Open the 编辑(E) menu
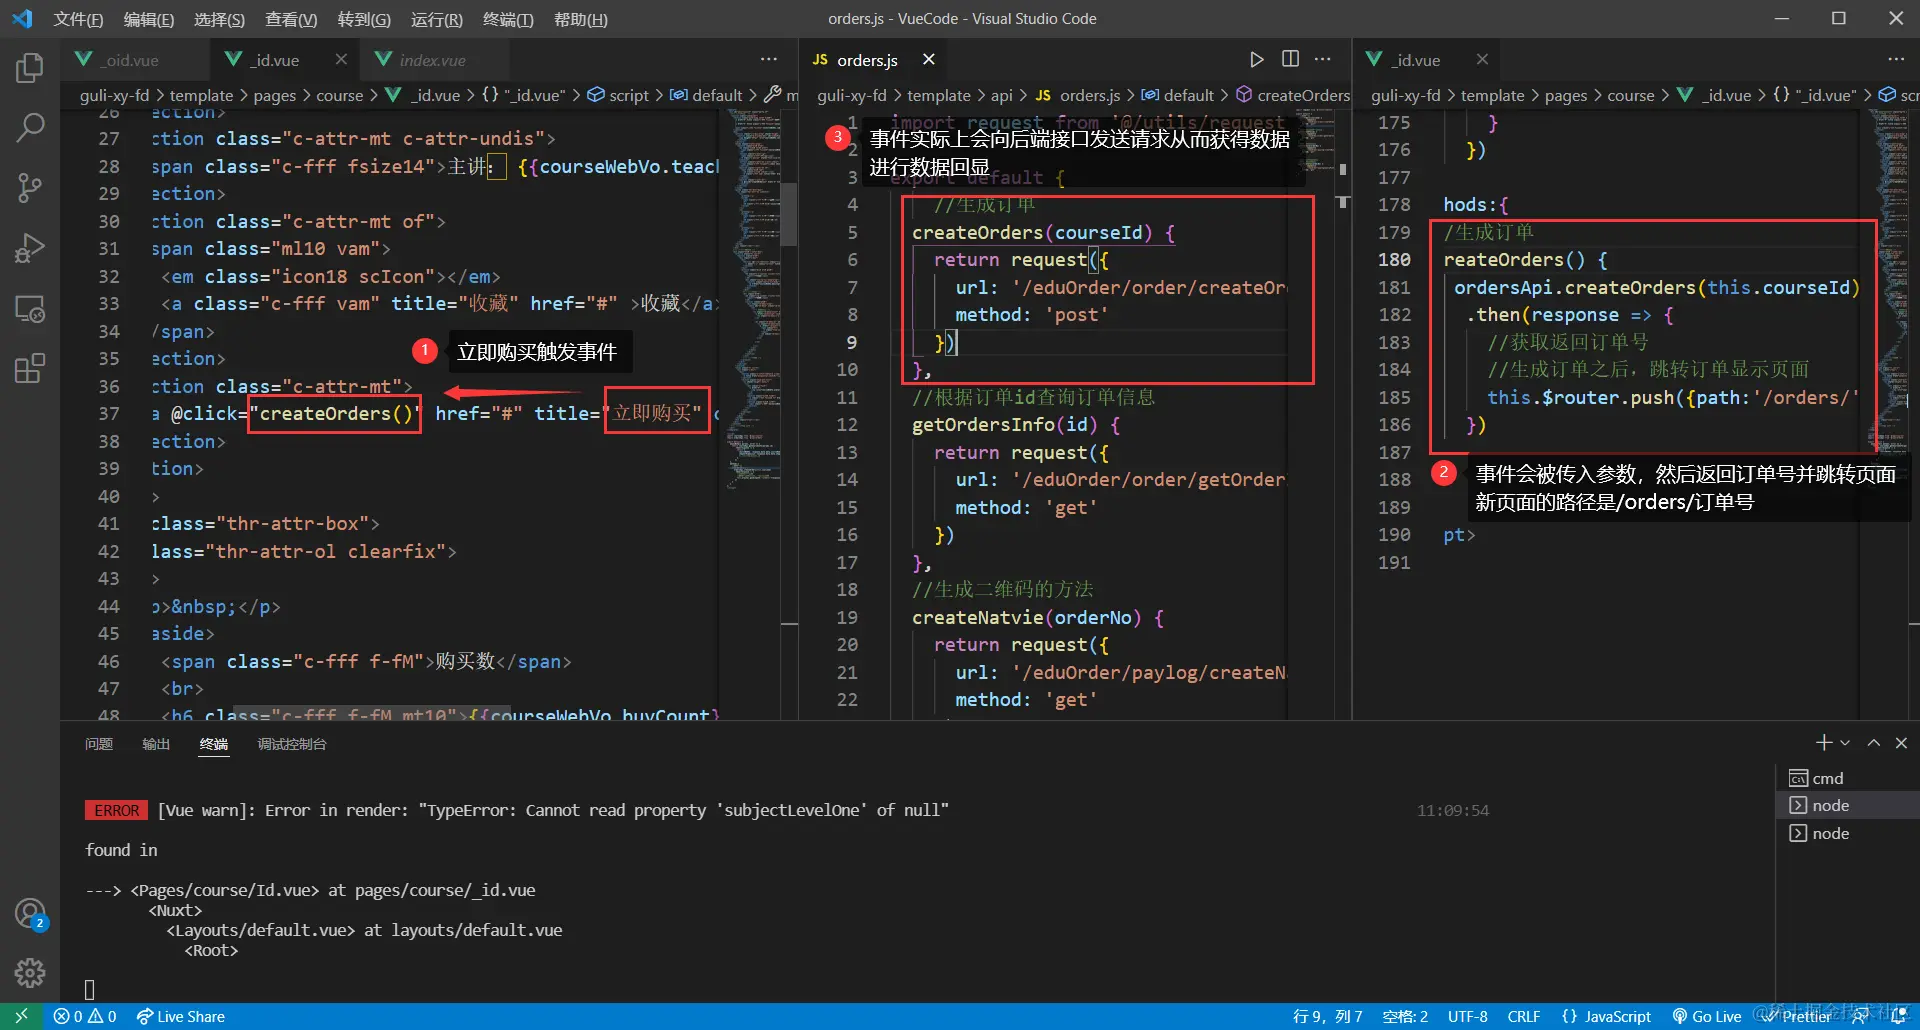Image resolution: width=1920 pixels, height=1030 pixels. pos(148,19)
